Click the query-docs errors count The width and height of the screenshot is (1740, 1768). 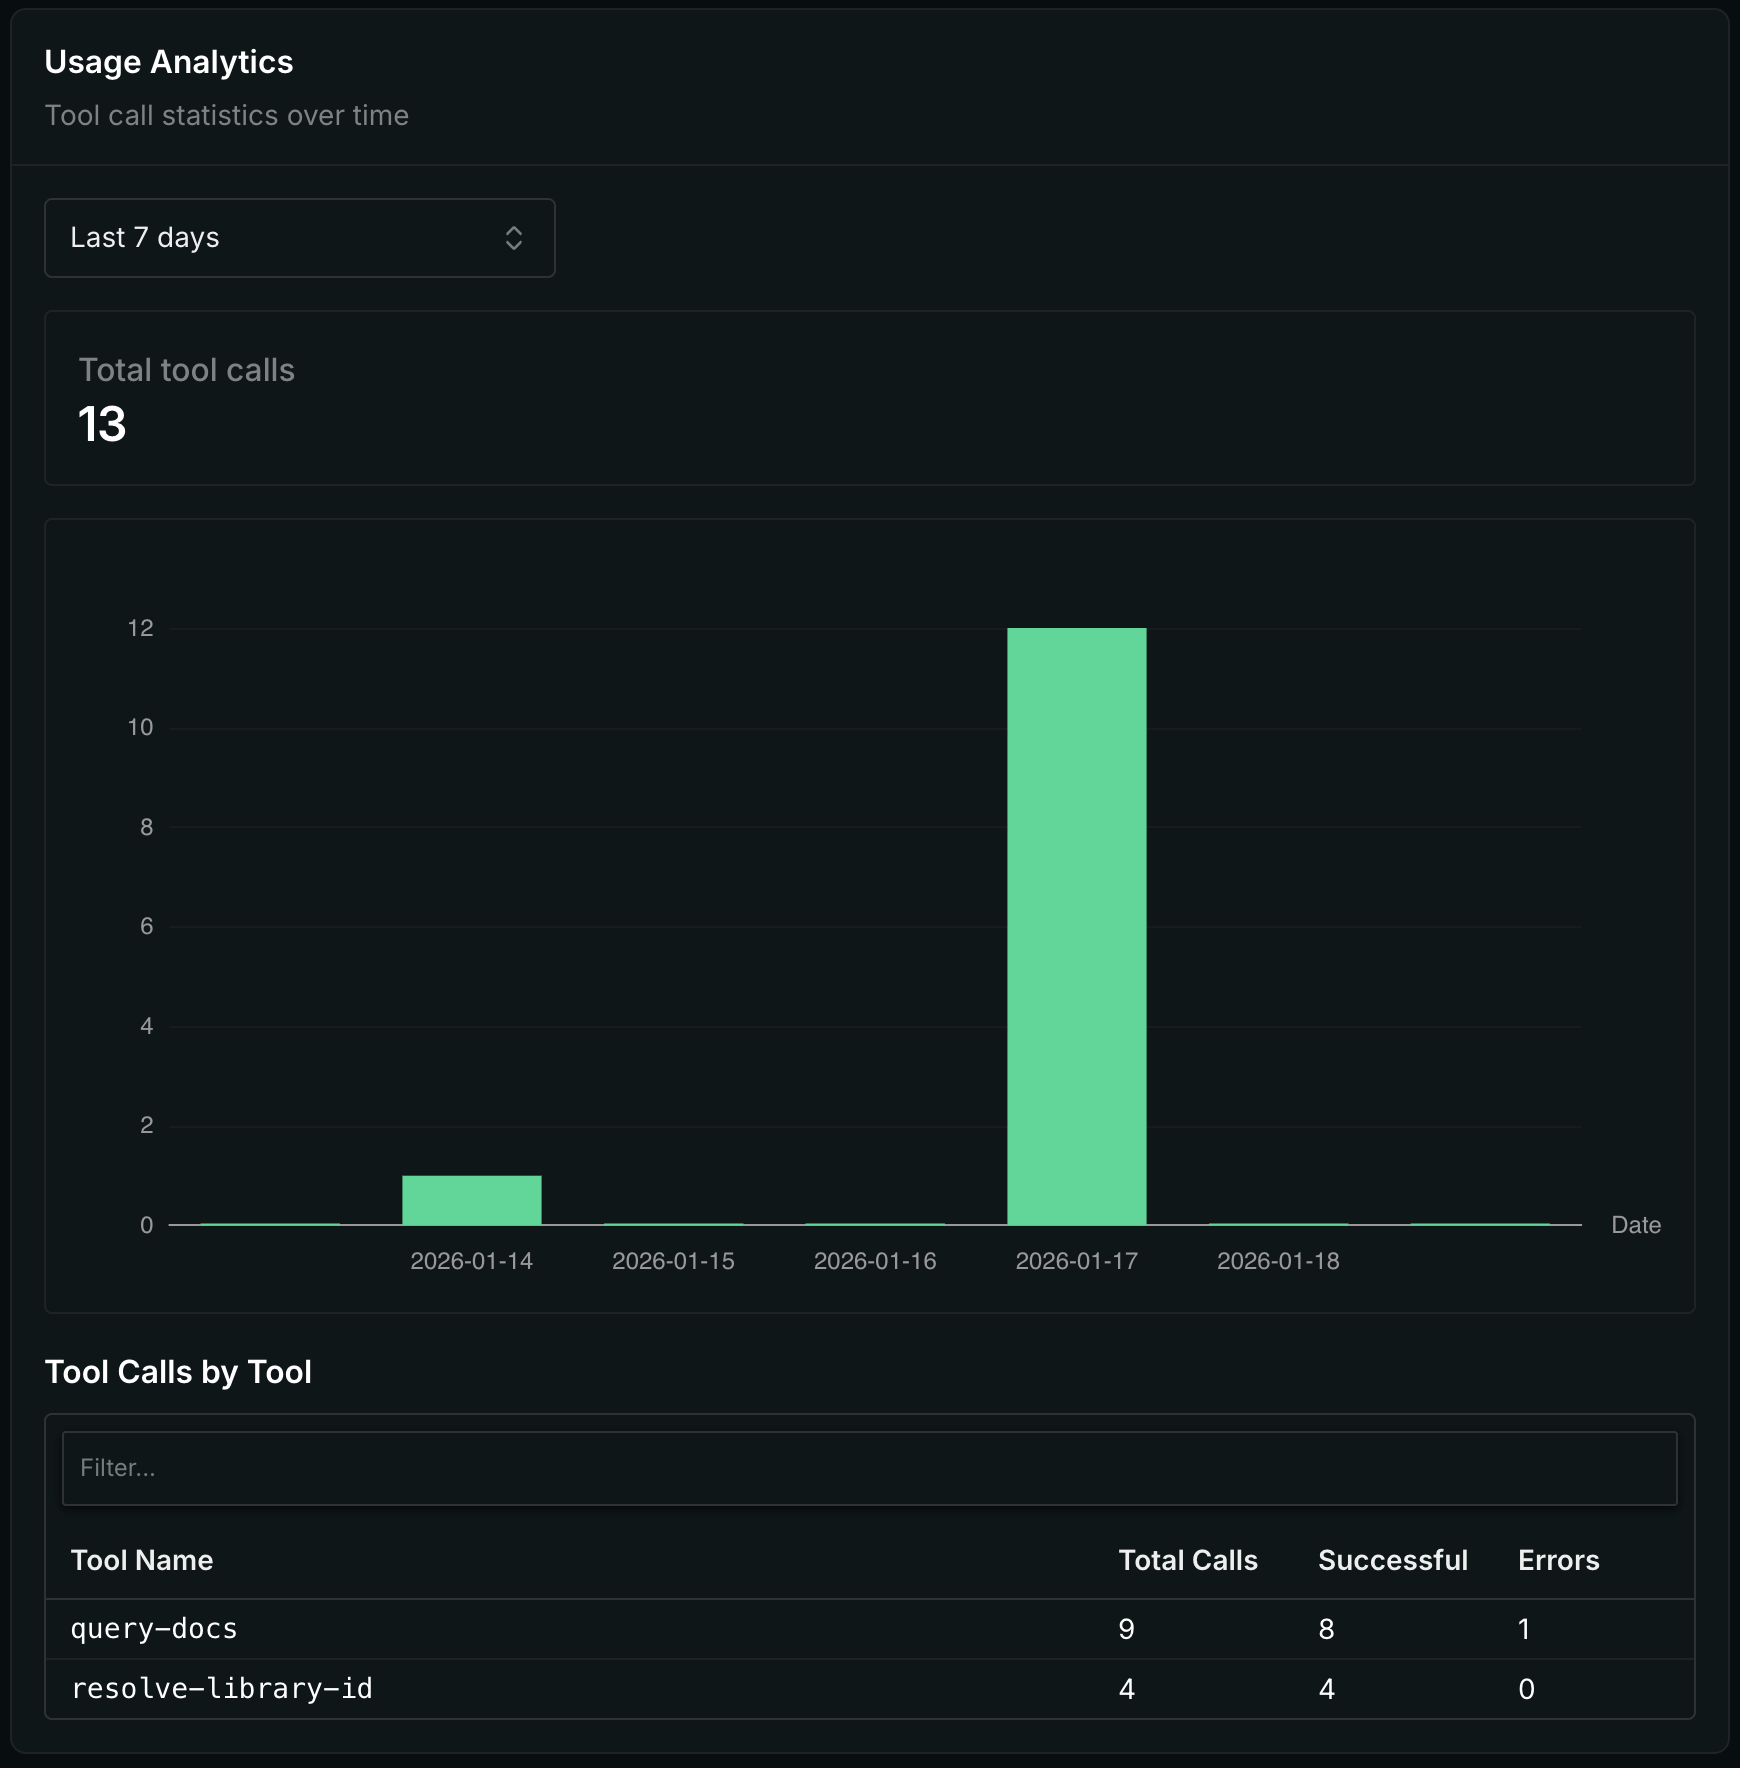[x=1524, y=1629]
